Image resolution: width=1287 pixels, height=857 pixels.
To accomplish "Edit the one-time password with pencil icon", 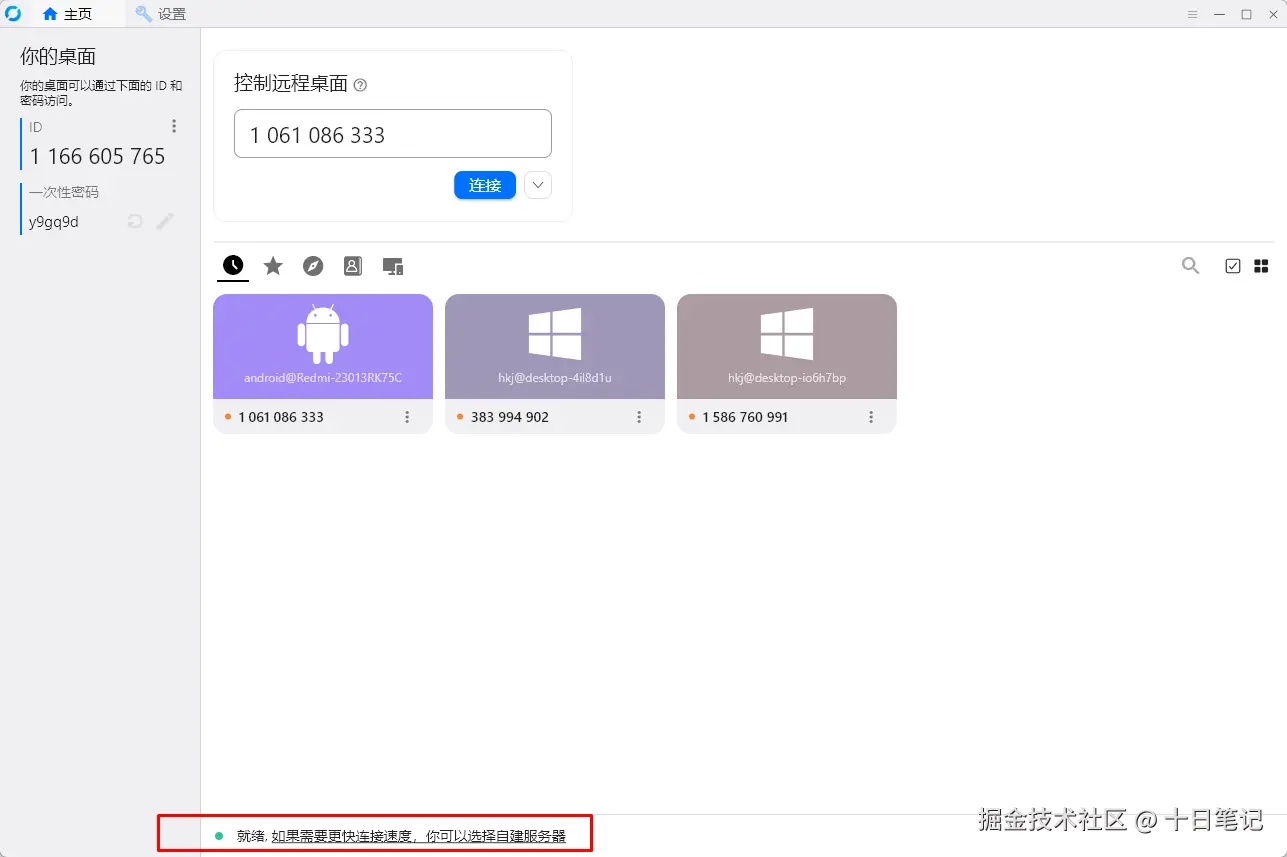I will tap(165, 221).
